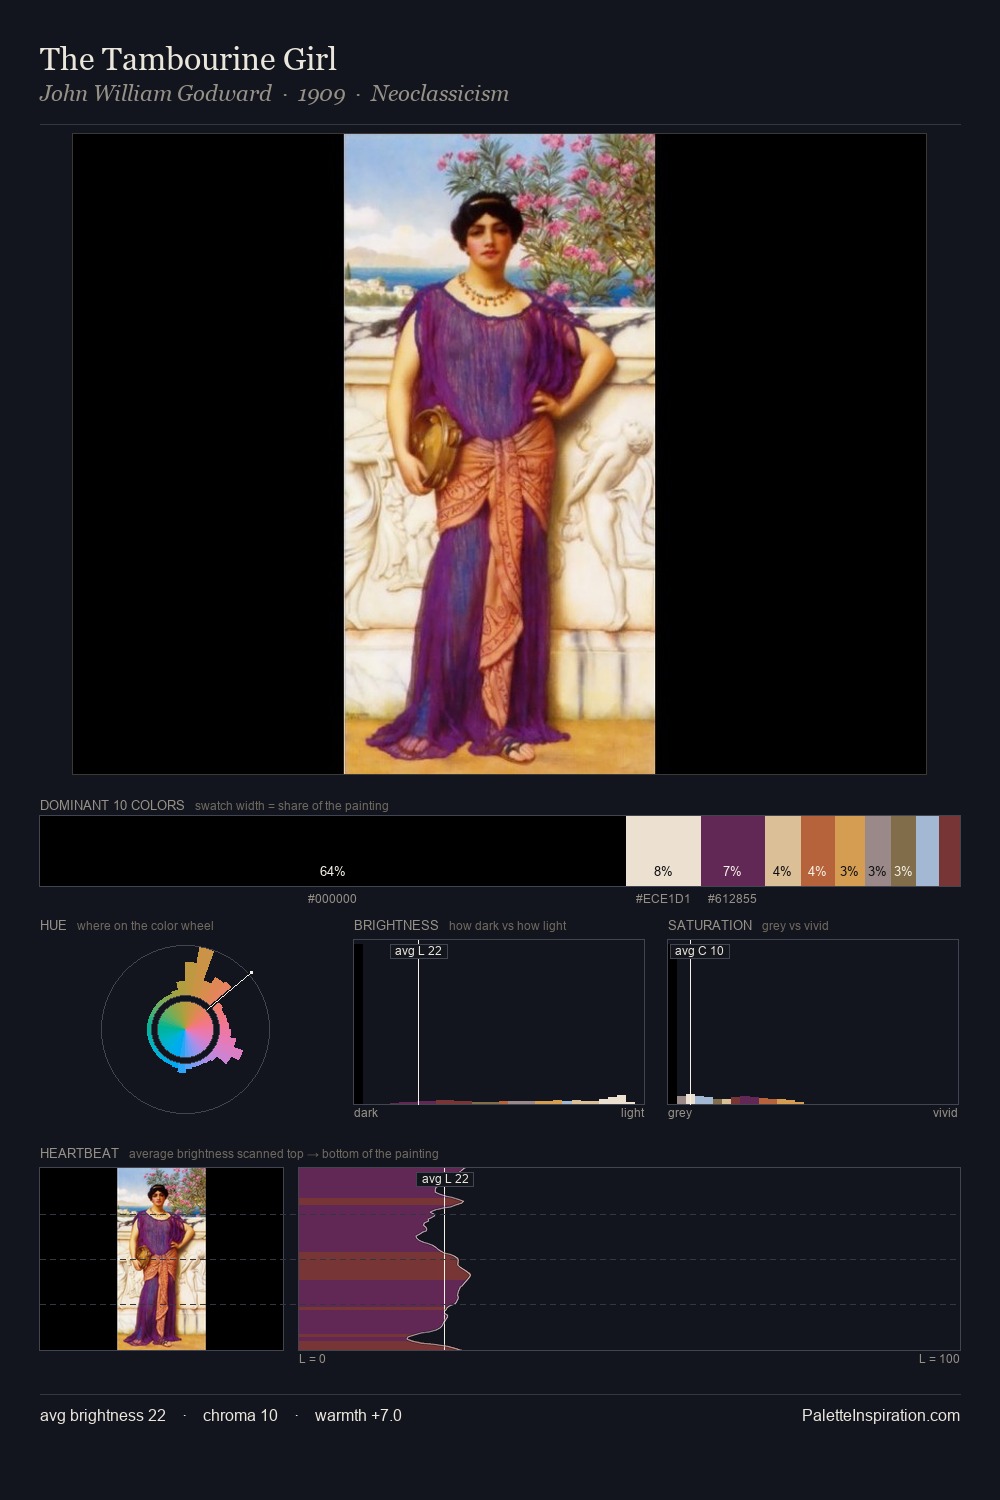Click the Neoclassicism style label
Viewport: 1000px width, 1500px height.
[x=440, y=94]
